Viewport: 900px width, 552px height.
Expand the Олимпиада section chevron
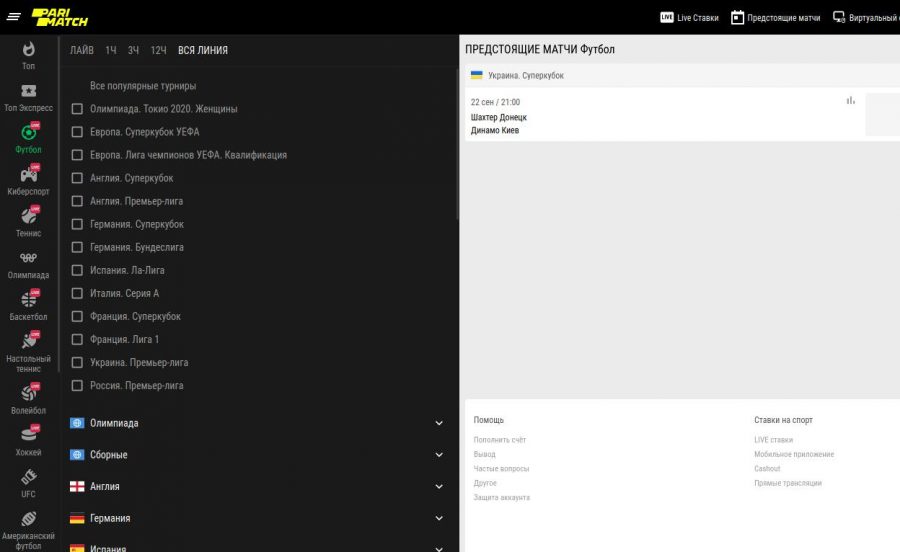click(439, 423)
